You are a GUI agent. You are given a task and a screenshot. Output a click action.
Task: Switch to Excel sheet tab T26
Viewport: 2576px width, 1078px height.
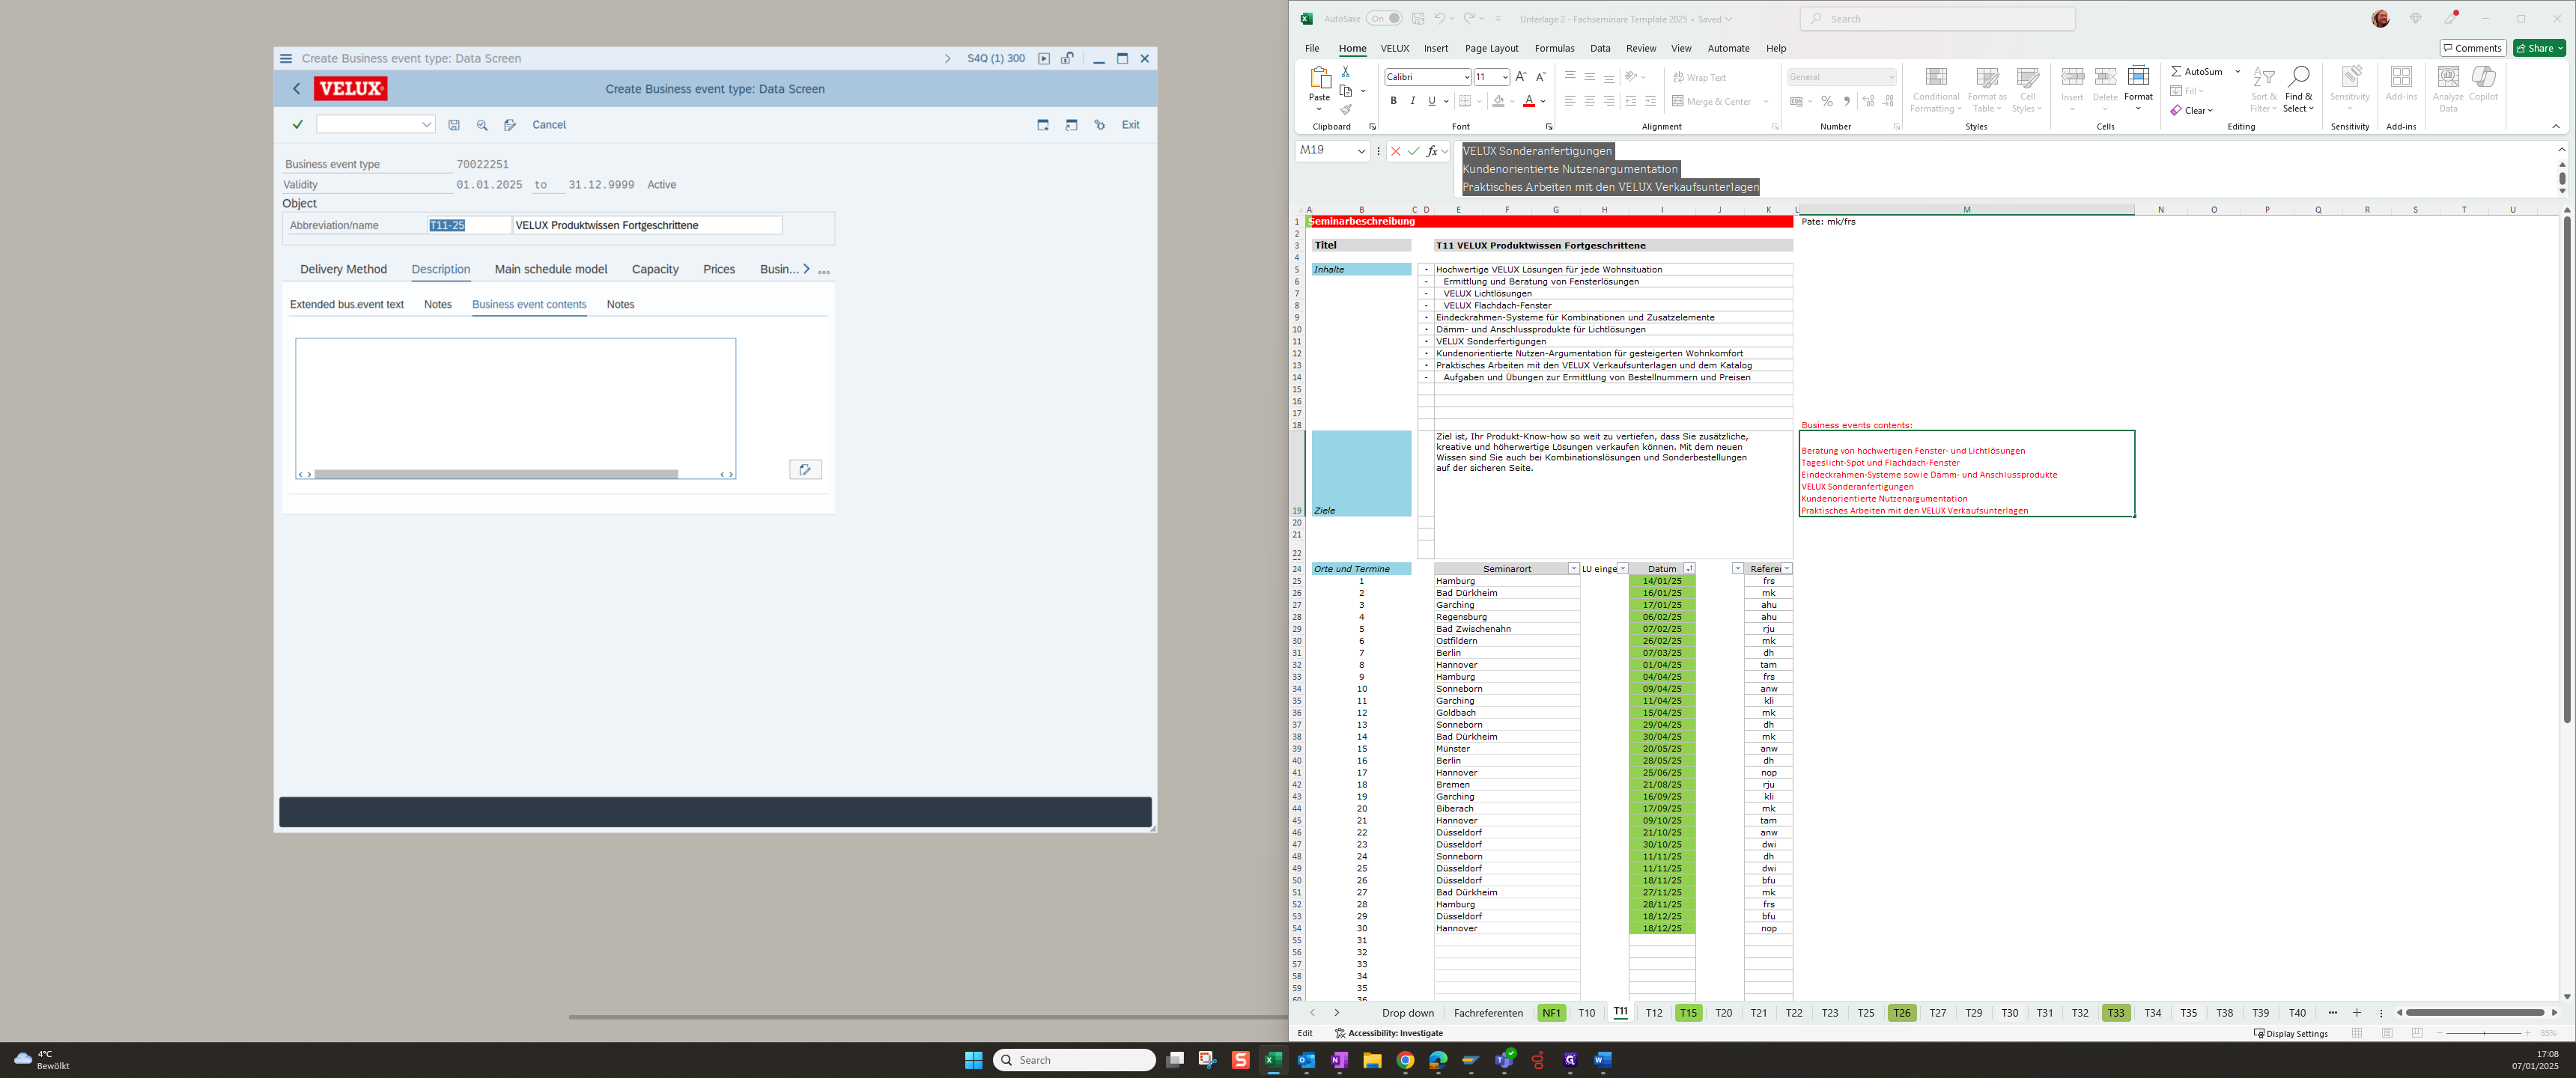1901,1013
